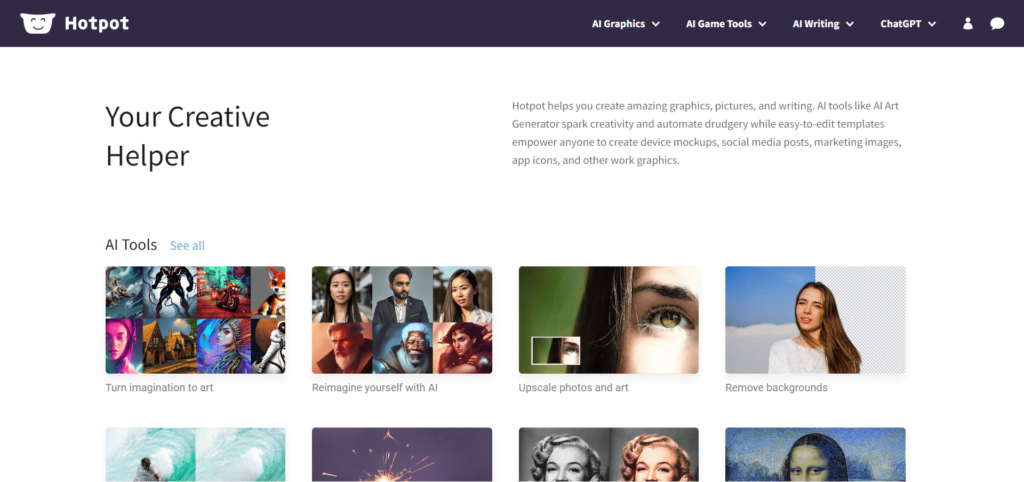Click the Reimagine yourself with AI caption
This screenshot has width=1024, height=482.
click(375, 387)
